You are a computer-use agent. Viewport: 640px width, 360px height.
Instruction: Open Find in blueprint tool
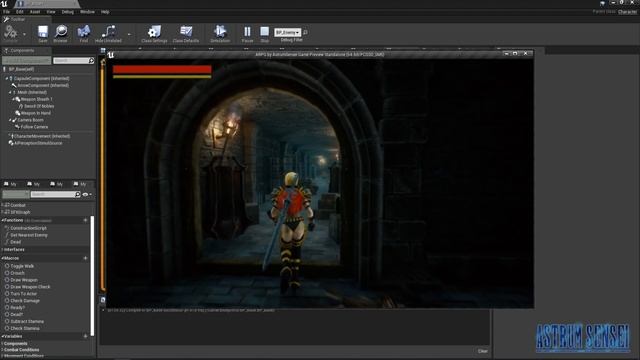point(83,33)
